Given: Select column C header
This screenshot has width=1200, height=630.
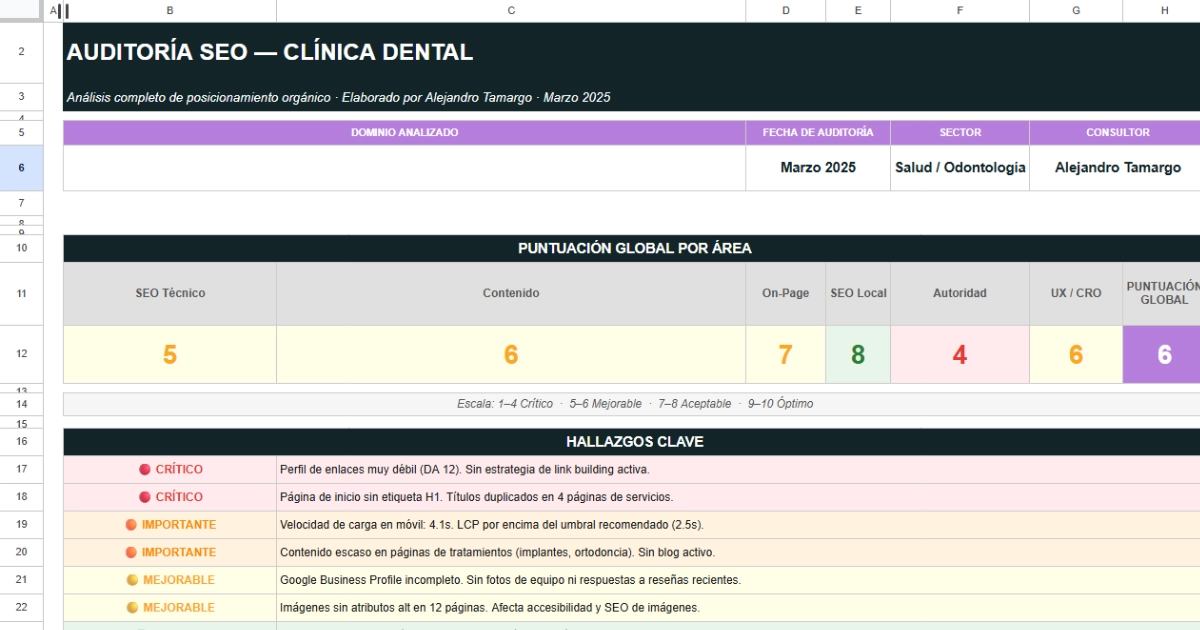Looking at the screenshot, I should pyautogui.click(x=511, y=10).
